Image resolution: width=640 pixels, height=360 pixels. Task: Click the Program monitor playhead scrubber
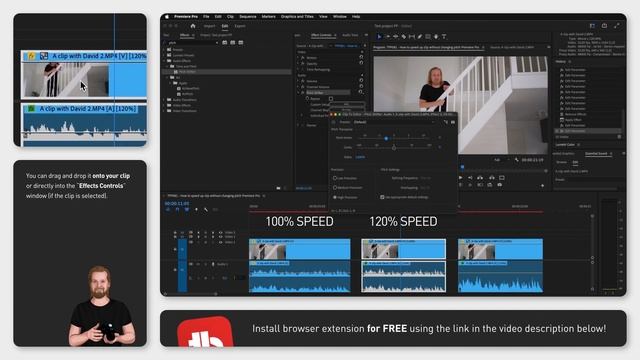tap(462, 167)
